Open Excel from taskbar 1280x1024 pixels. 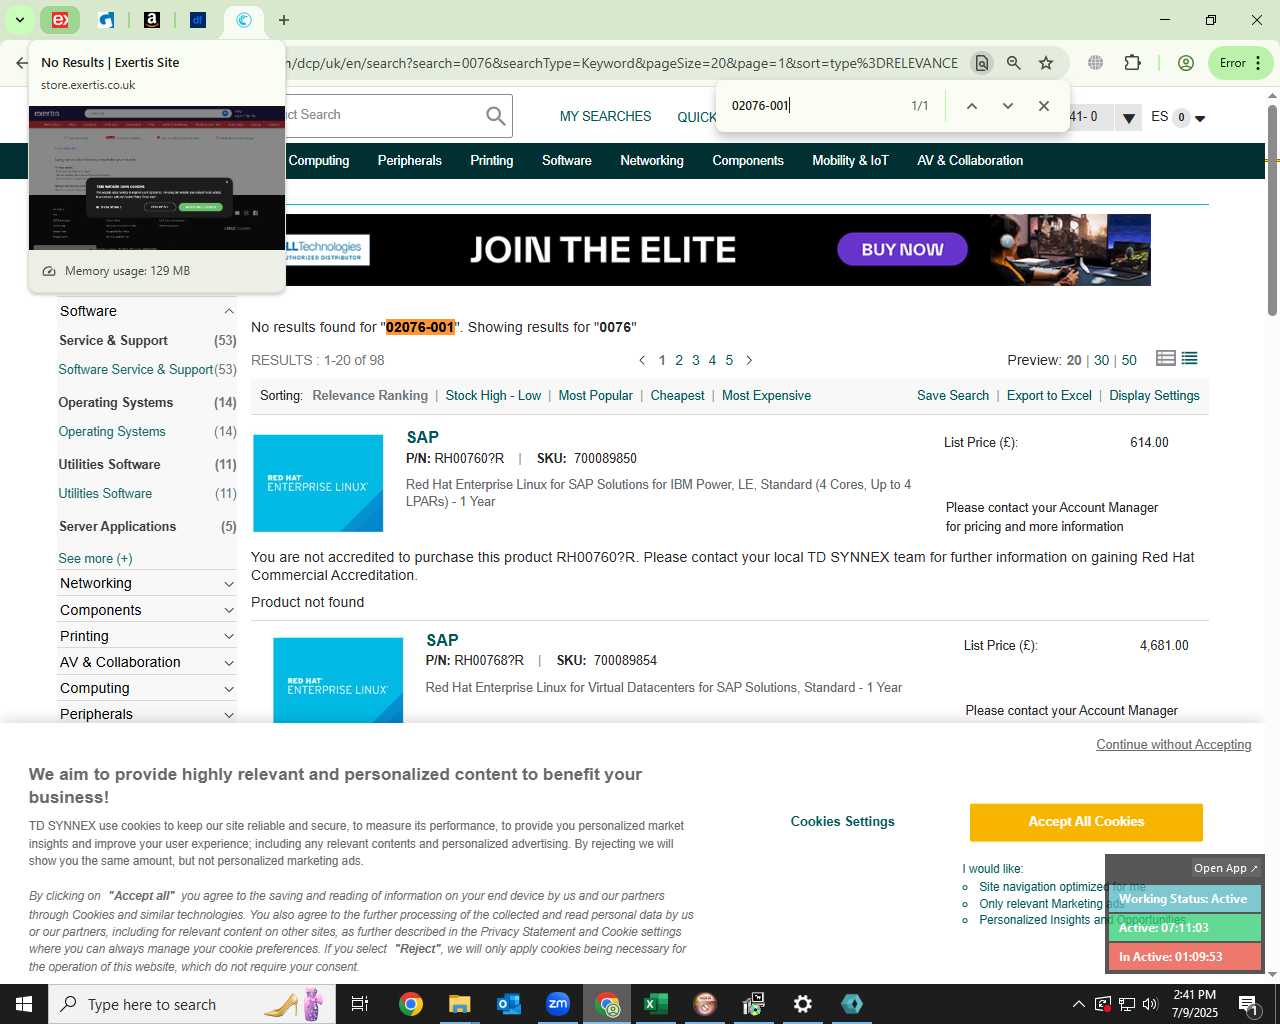655,1004
